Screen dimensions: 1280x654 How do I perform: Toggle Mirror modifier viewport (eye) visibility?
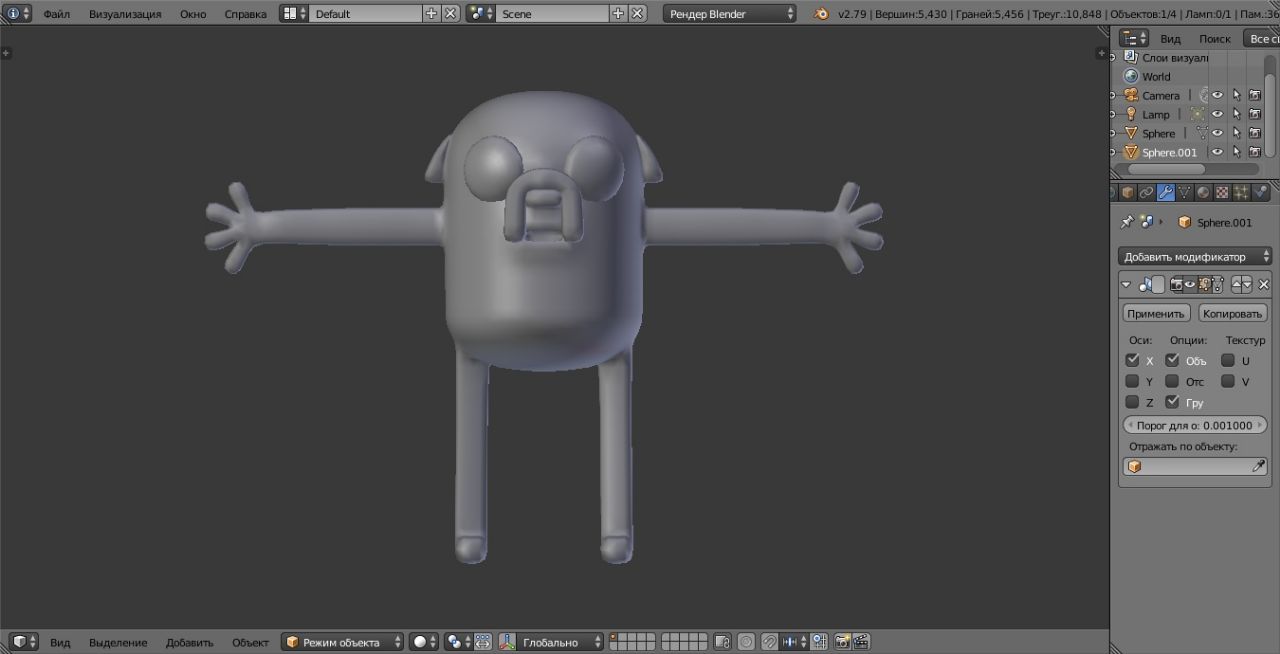click(1190, 285)
